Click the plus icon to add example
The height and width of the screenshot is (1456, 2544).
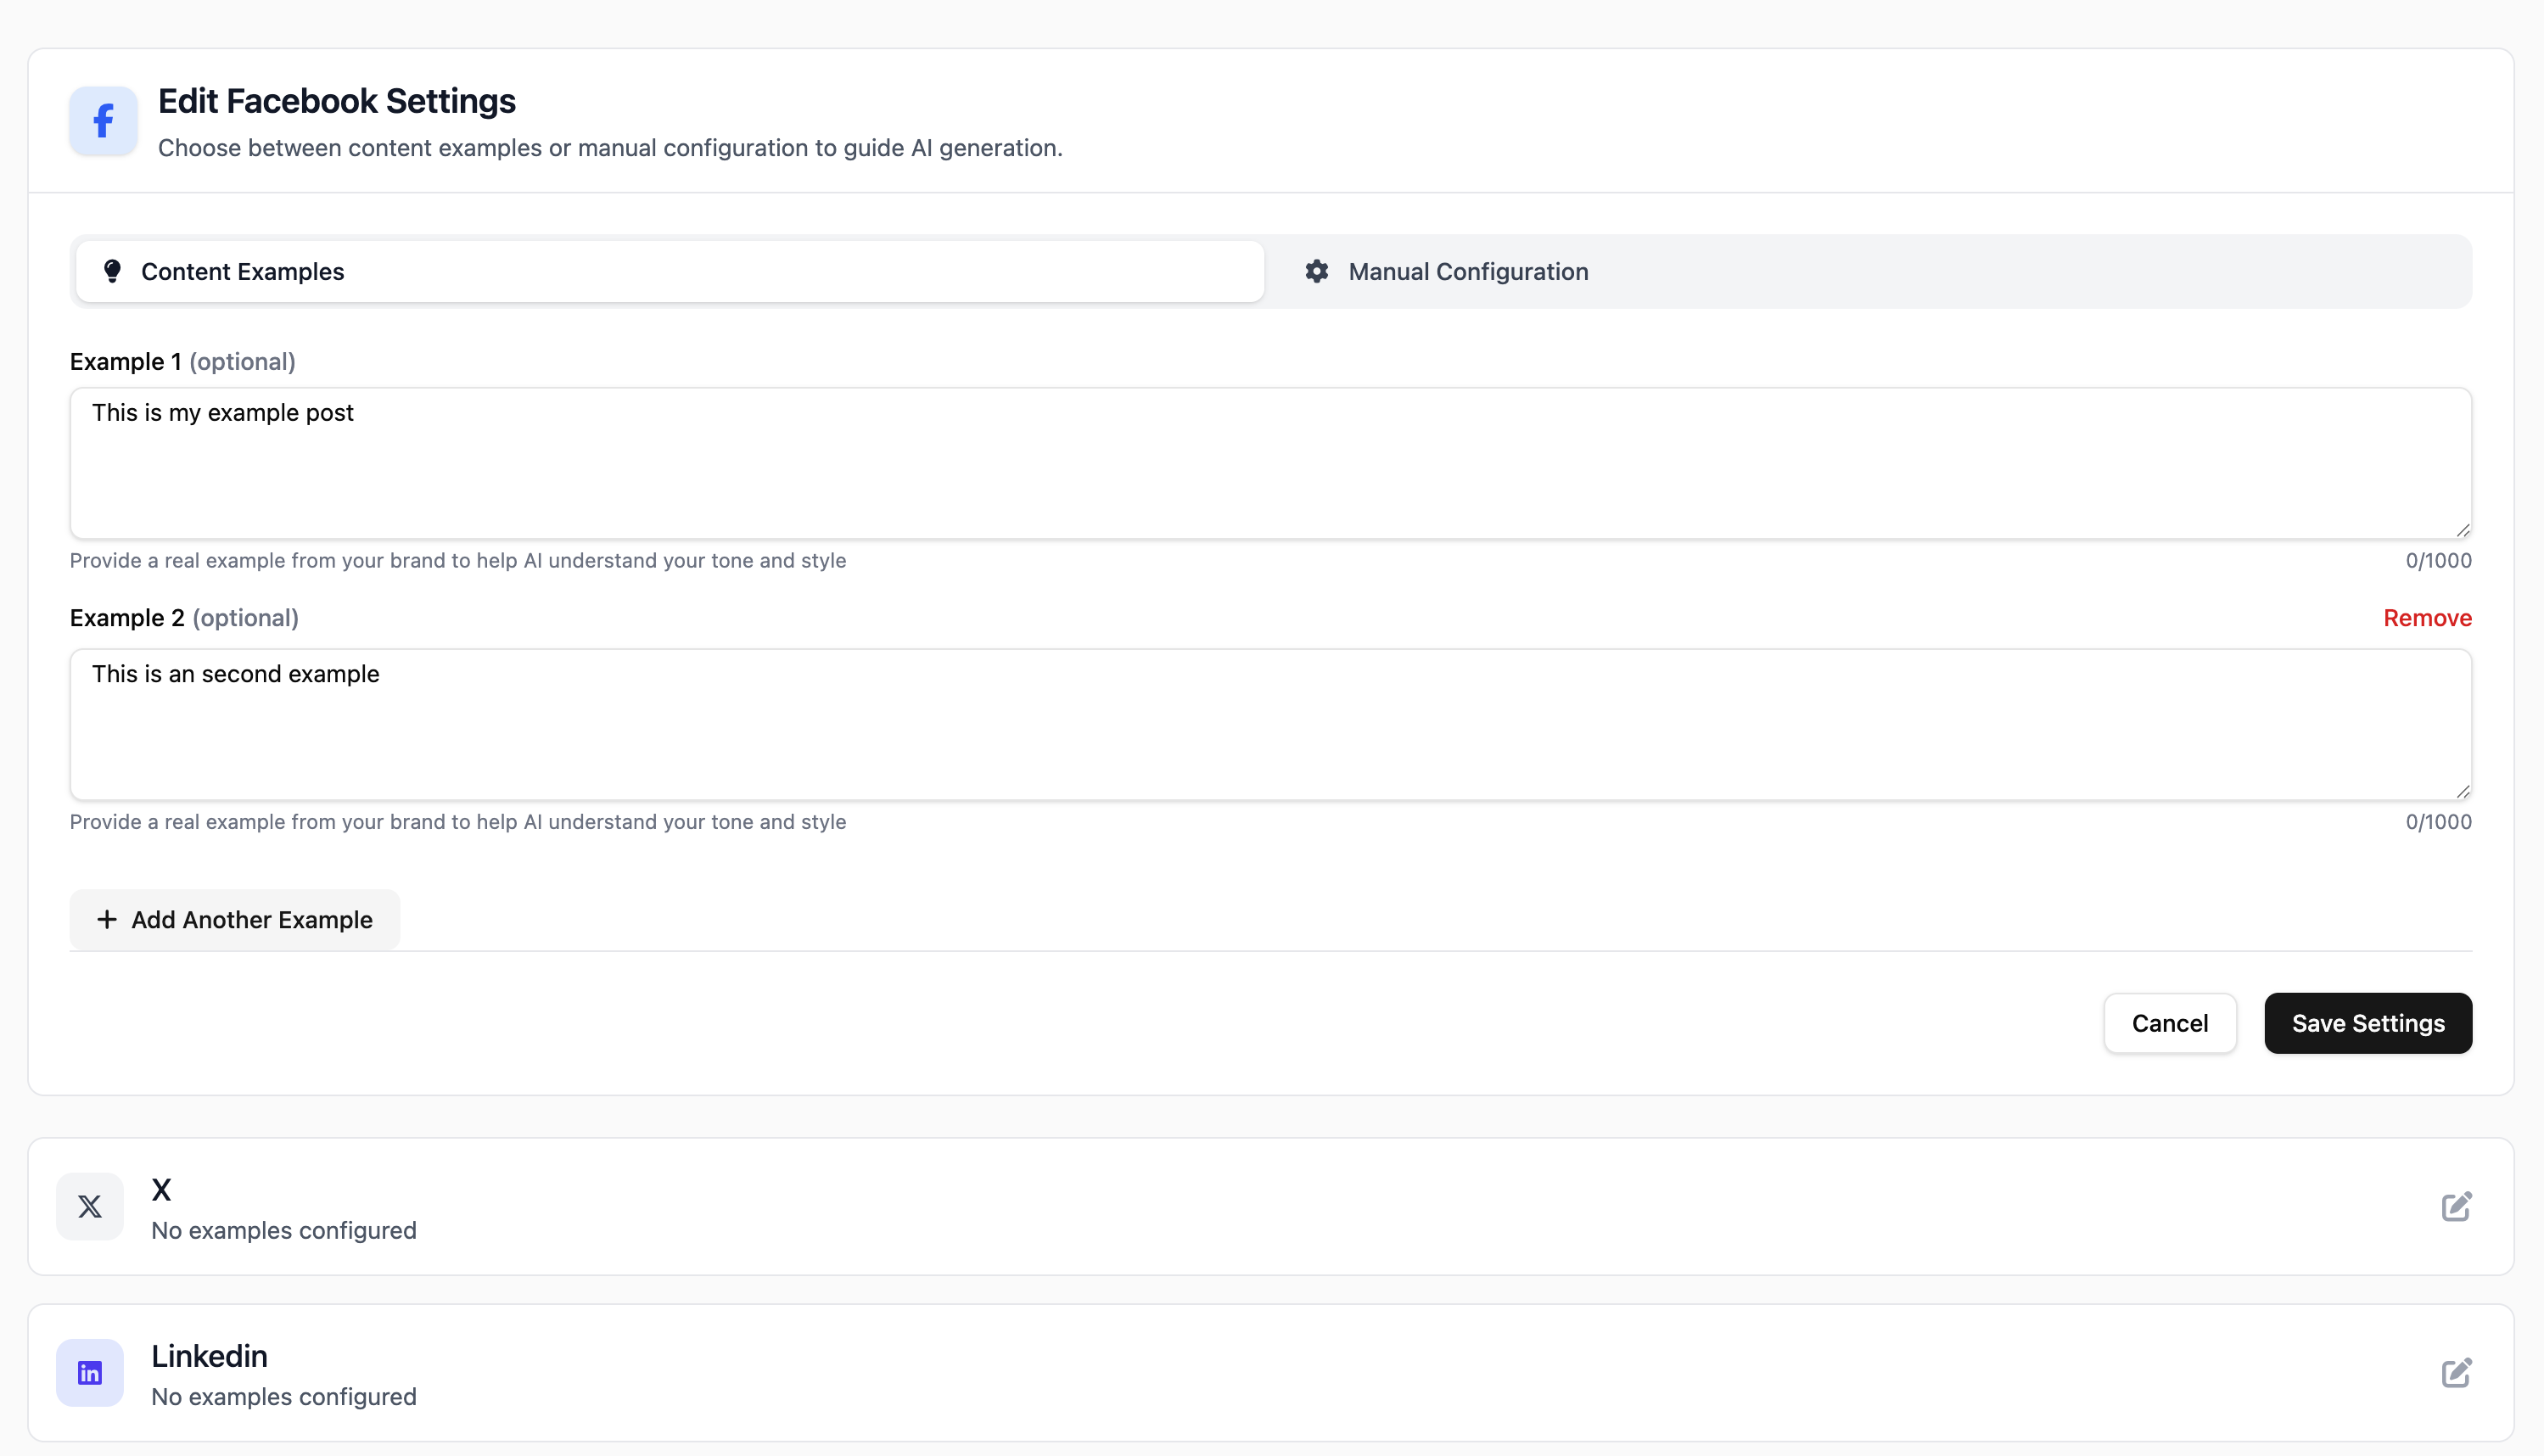107,919
